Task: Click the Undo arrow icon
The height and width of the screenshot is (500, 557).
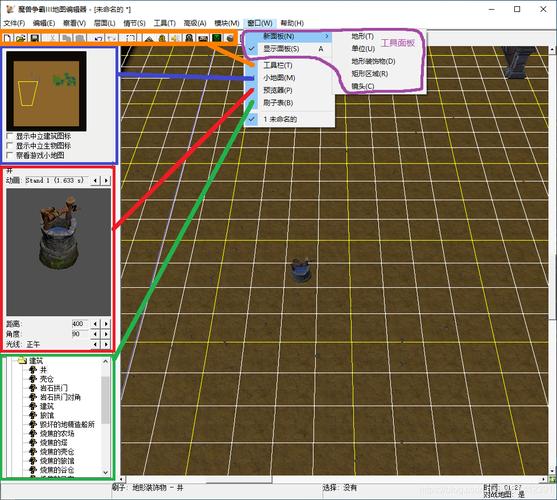Action: [99, 38]
